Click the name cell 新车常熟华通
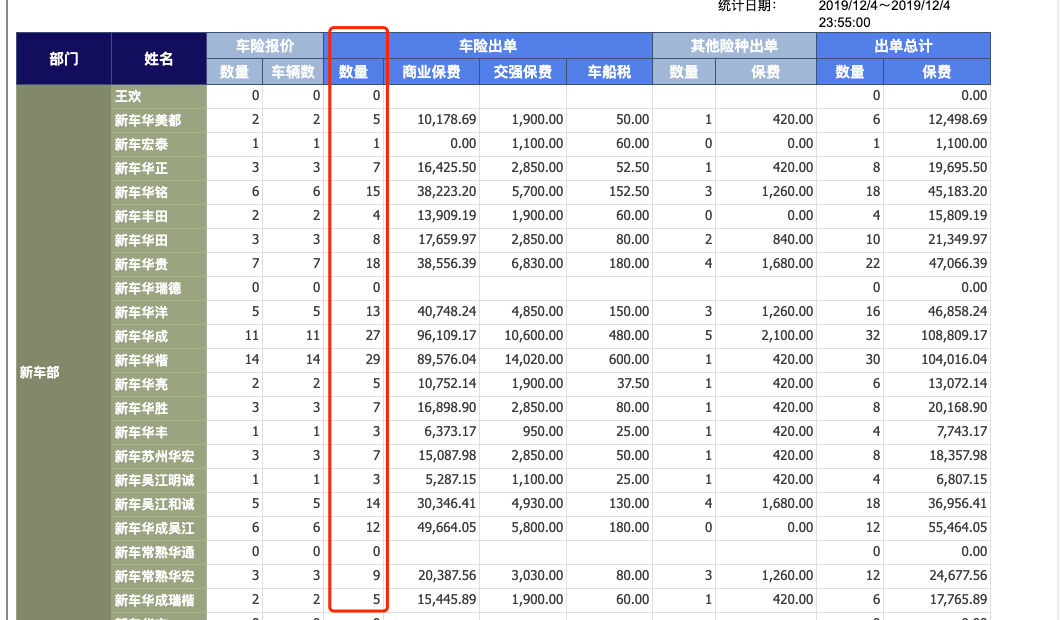The image size is (1060, 620). coord(159,552)
